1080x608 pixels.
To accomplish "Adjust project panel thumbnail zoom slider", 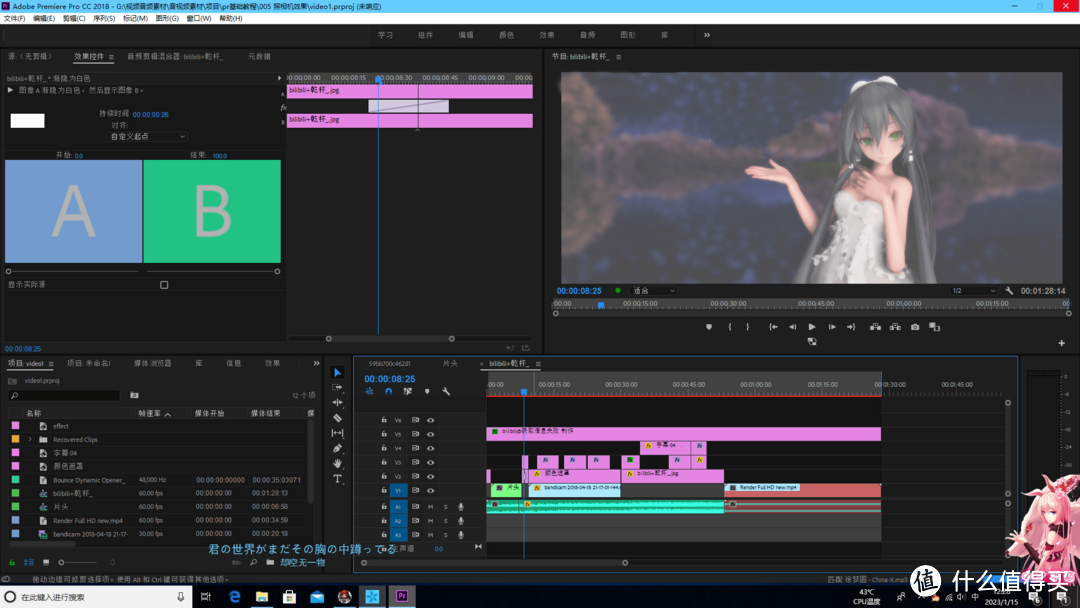I will 62,563.
